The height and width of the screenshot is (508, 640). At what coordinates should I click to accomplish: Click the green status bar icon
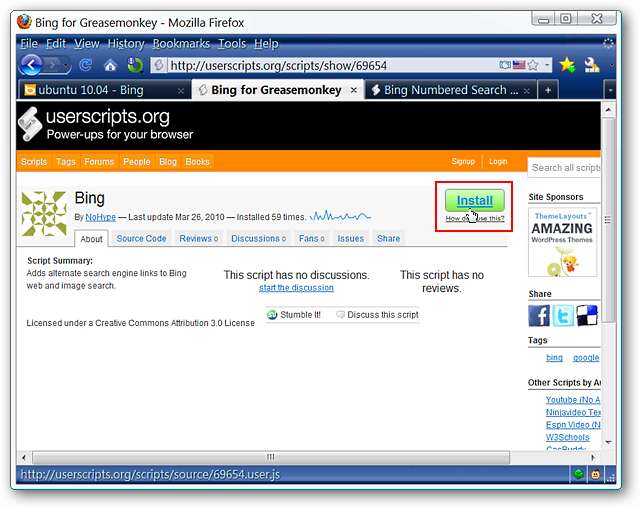tap(578, 474)
